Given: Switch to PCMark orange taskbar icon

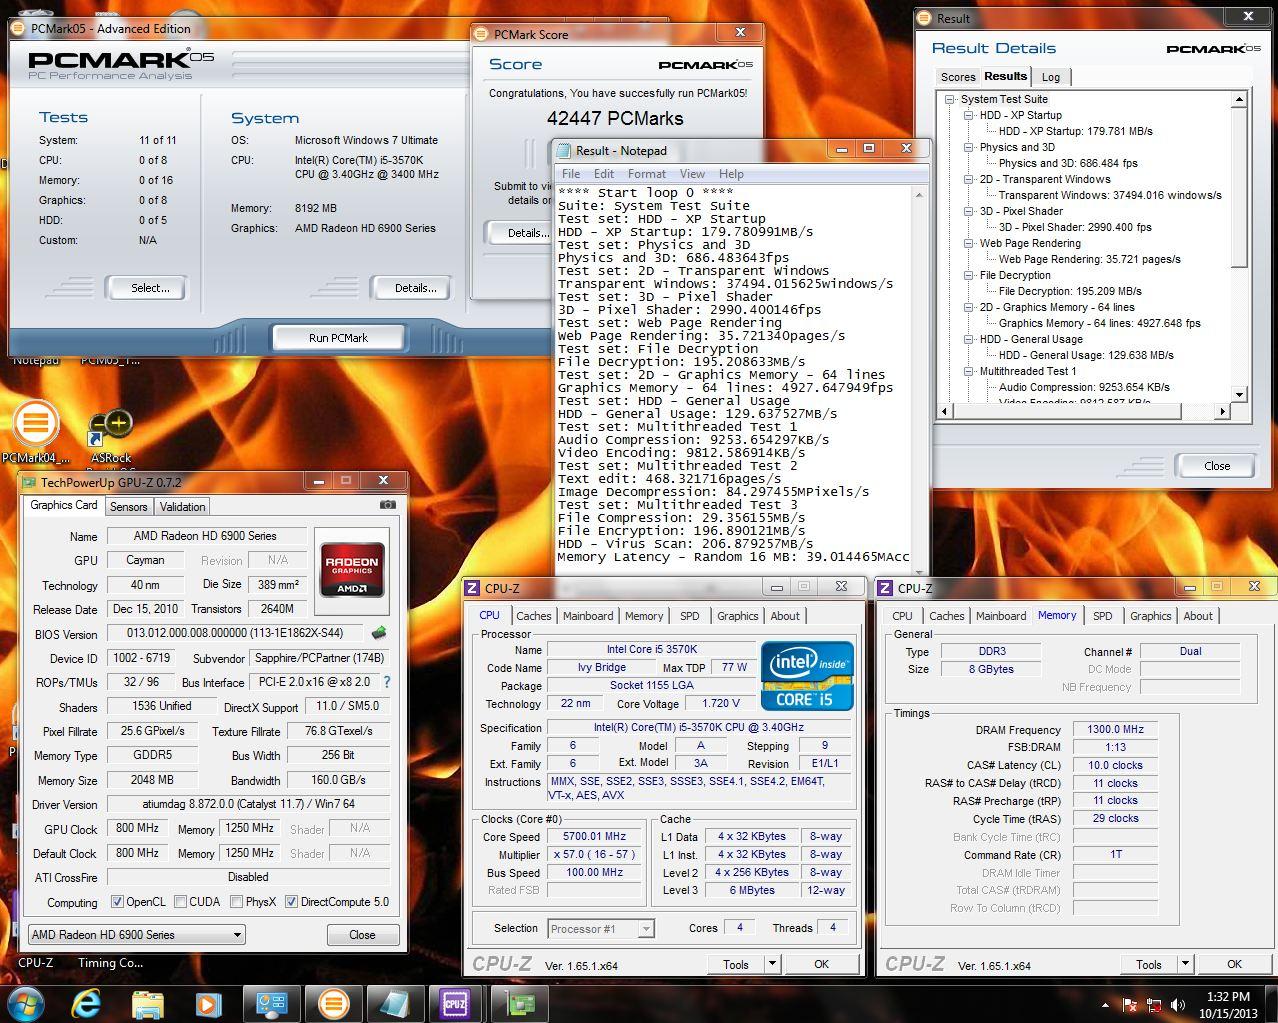Looking at the screenshot, I should point(333,1003).
